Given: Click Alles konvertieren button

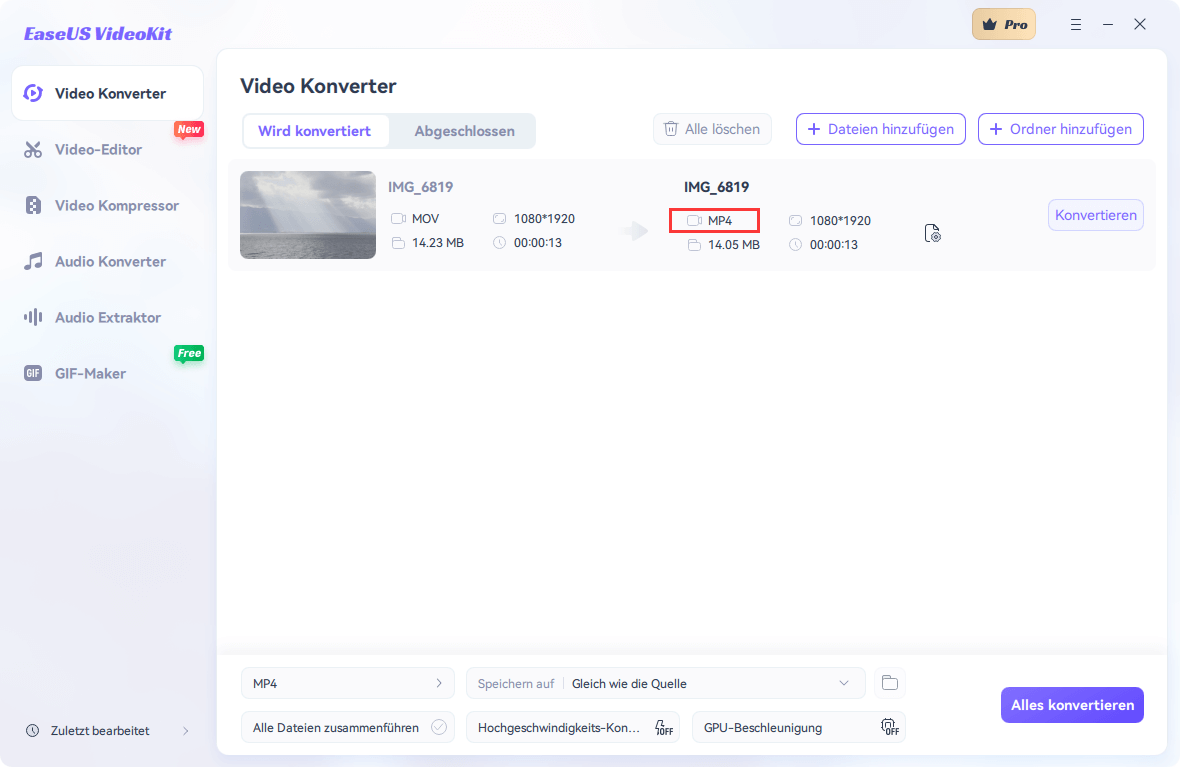Looking at the screenshot, I should [1072, 705].
